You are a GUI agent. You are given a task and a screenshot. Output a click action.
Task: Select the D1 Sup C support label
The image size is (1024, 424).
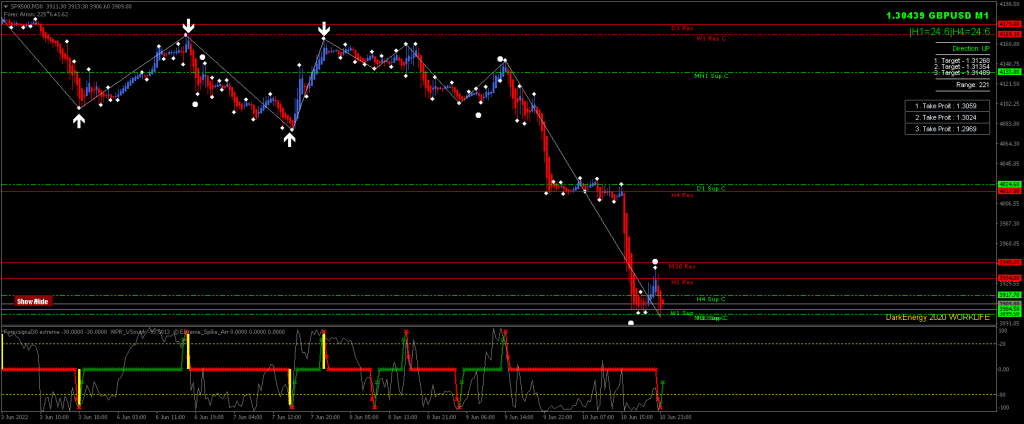coord(710,188)
